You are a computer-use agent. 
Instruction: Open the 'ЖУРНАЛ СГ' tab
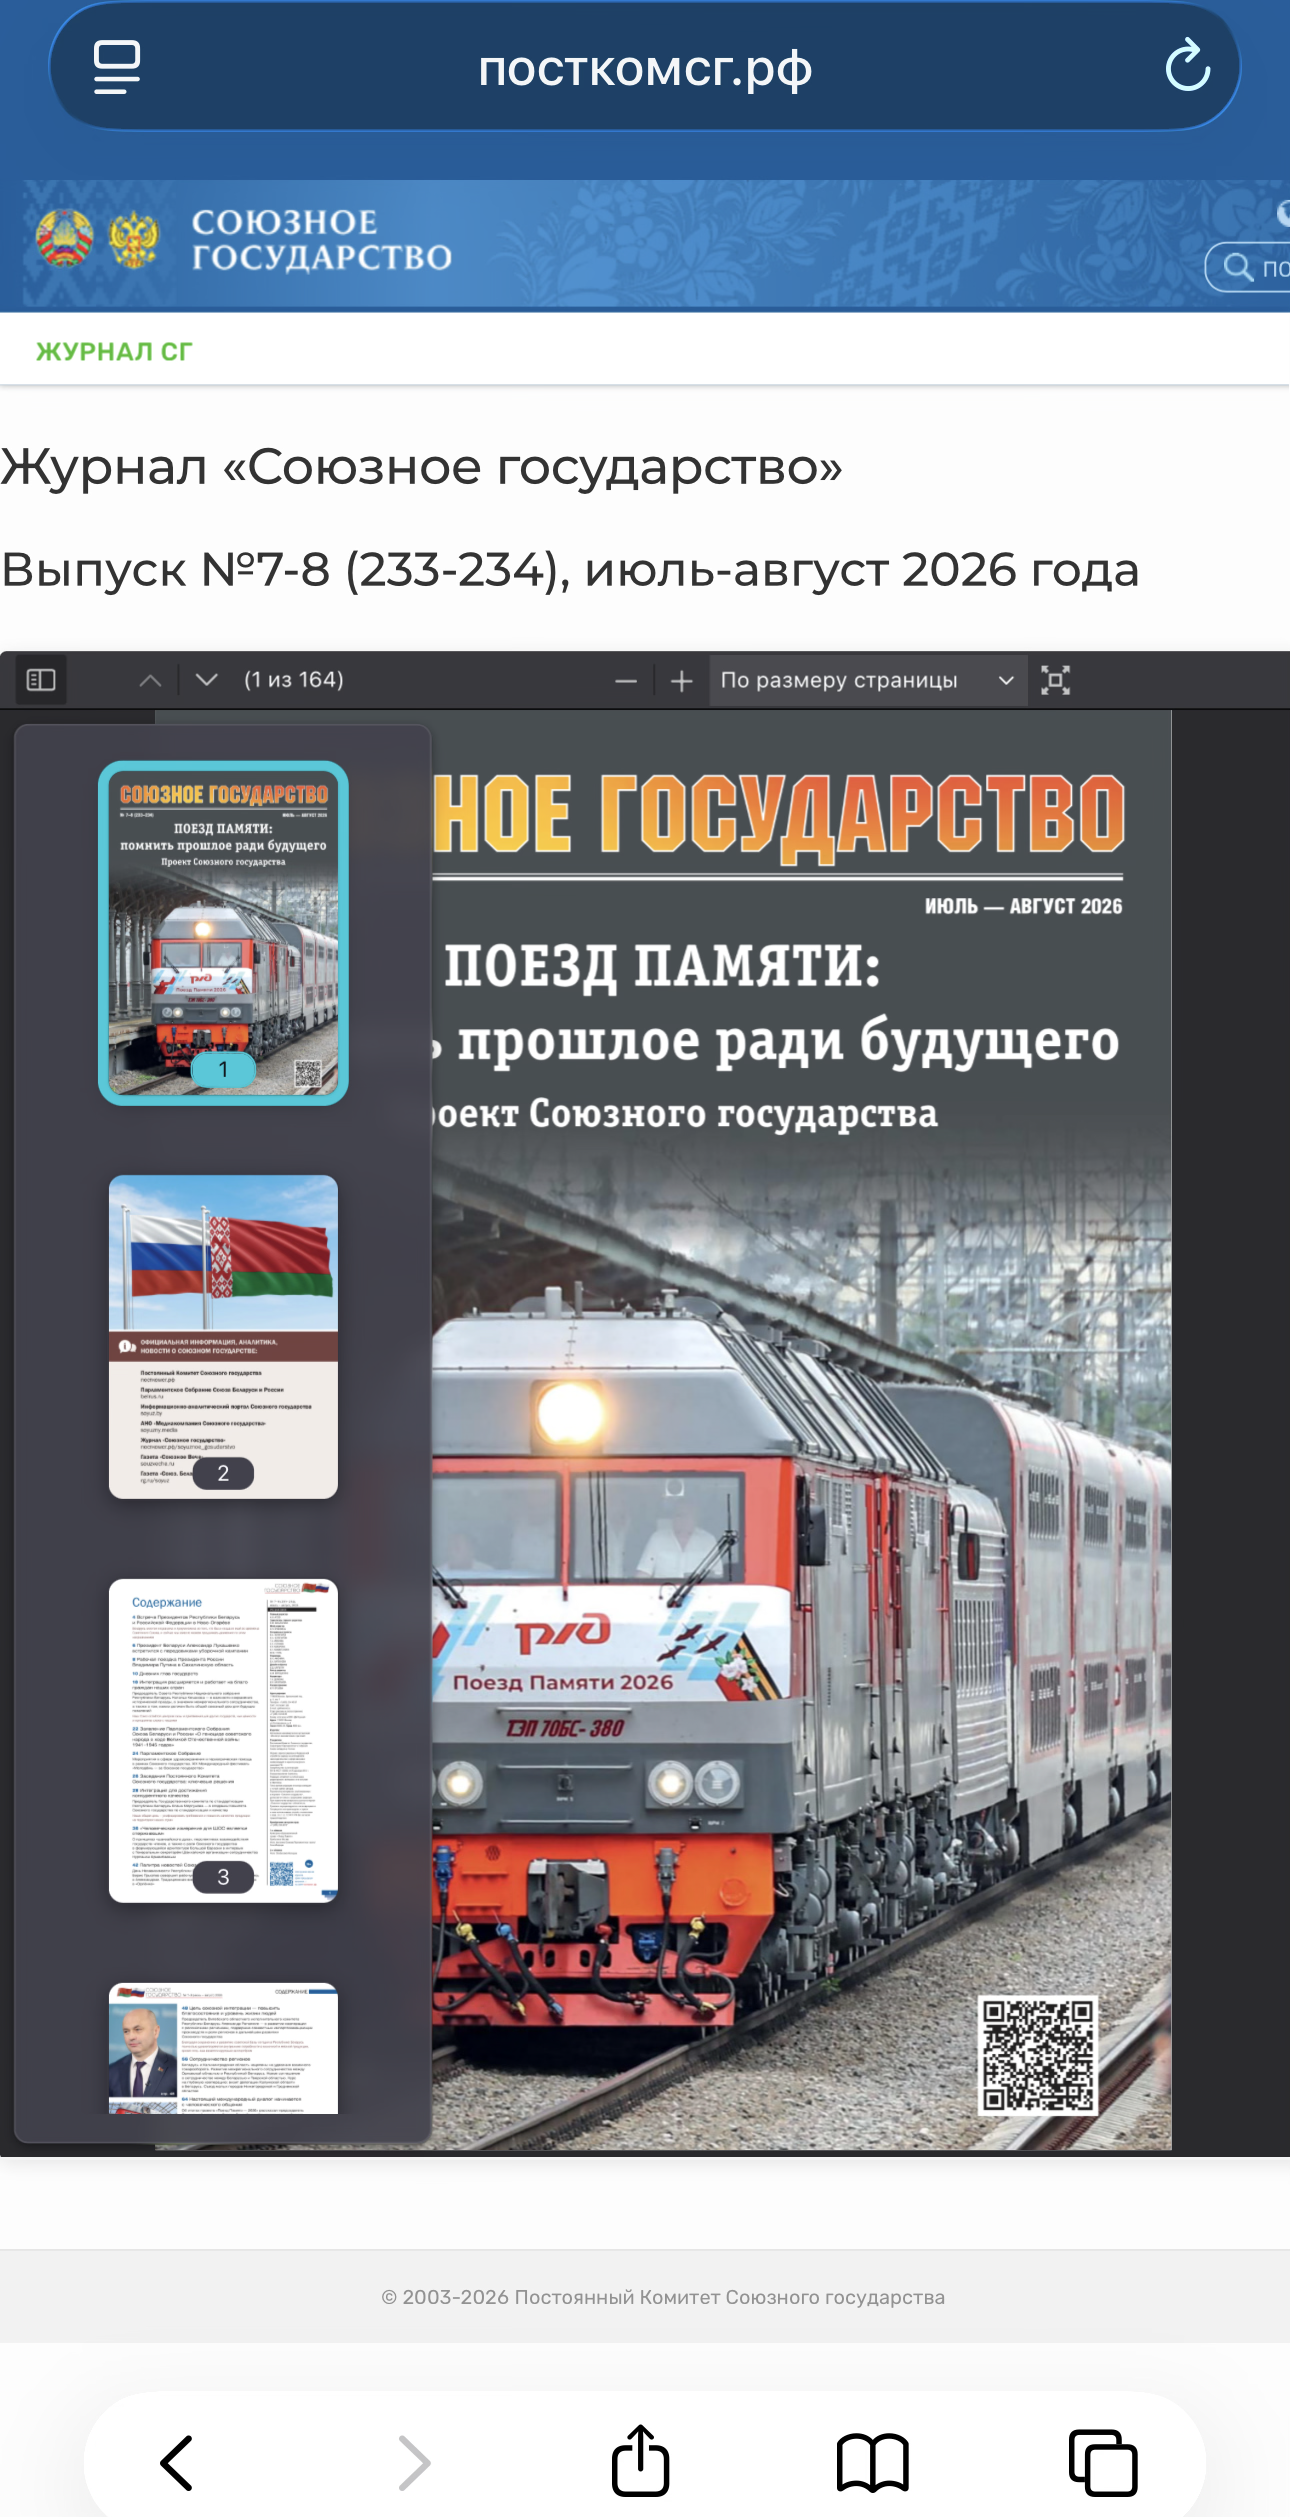pyautogui.click(x=114, y=352)
